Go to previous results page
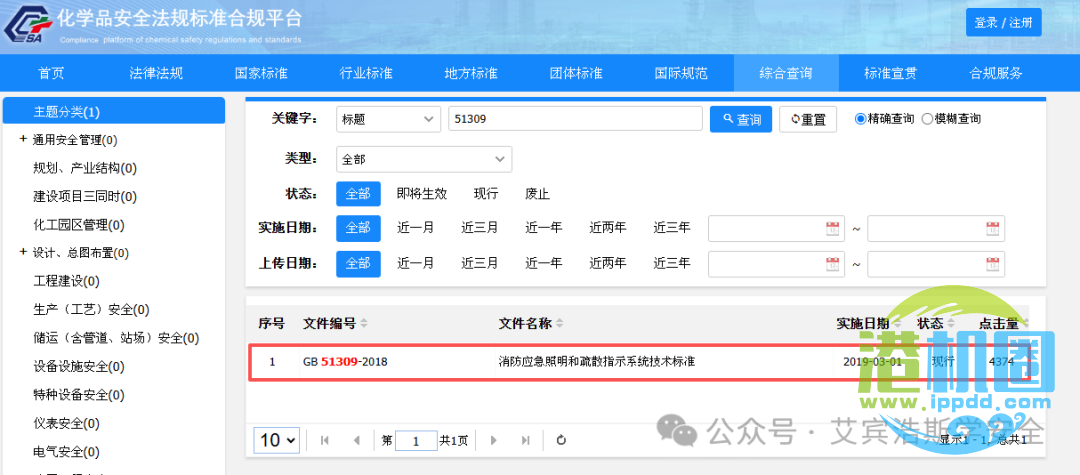Image resolution: width=1080 pixels, height=475 pixels. [356, 441]
